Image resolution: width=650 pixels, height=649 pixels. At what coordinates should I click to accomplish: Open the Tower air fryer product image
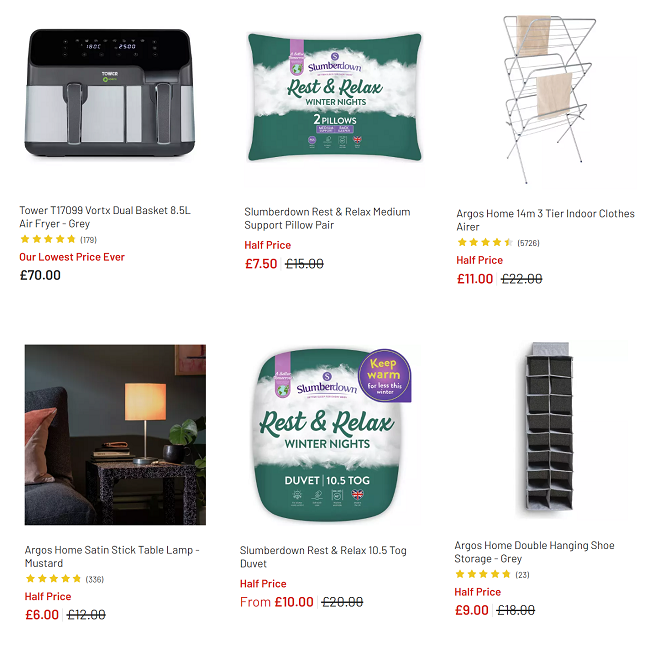pyautogui.click(x=110, y=93)
